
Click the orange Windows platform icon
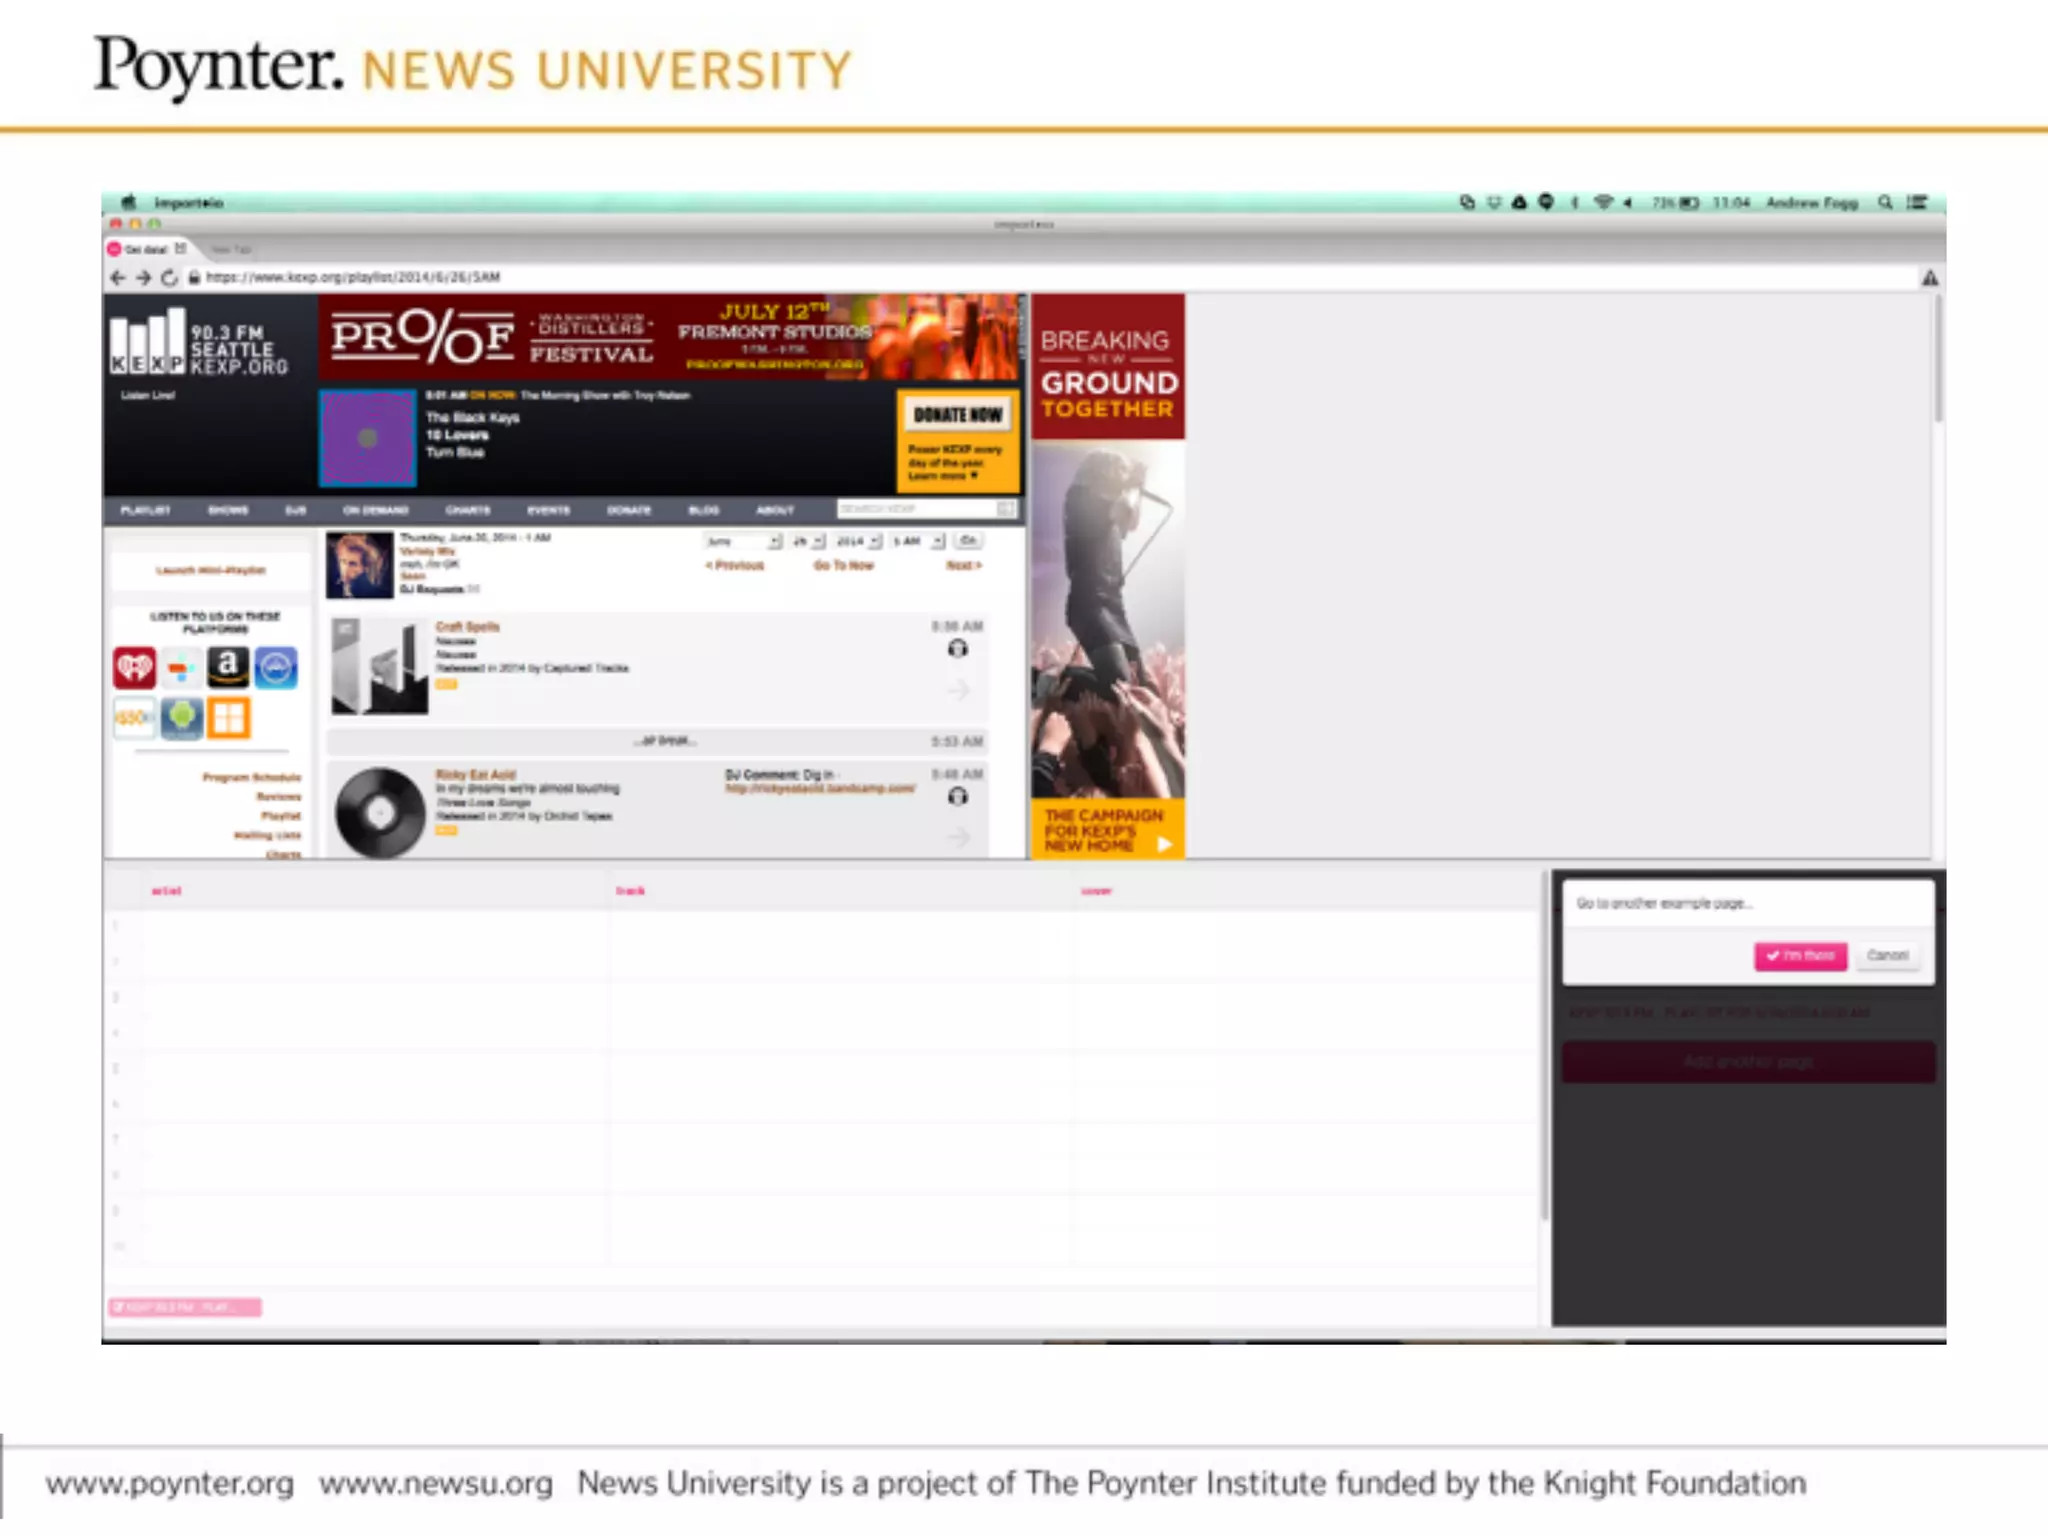point(229,718)
